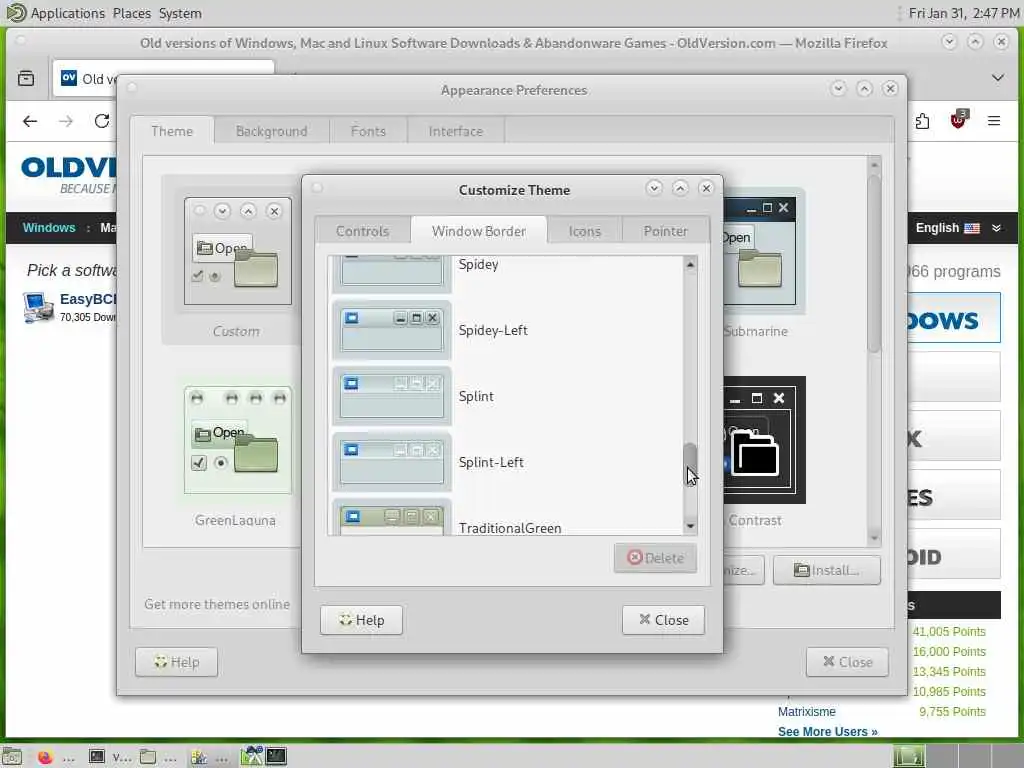This screenshot has height=768, width=1024.
Task: Click the file manager folder icon in panel
Action: point(148,756)
